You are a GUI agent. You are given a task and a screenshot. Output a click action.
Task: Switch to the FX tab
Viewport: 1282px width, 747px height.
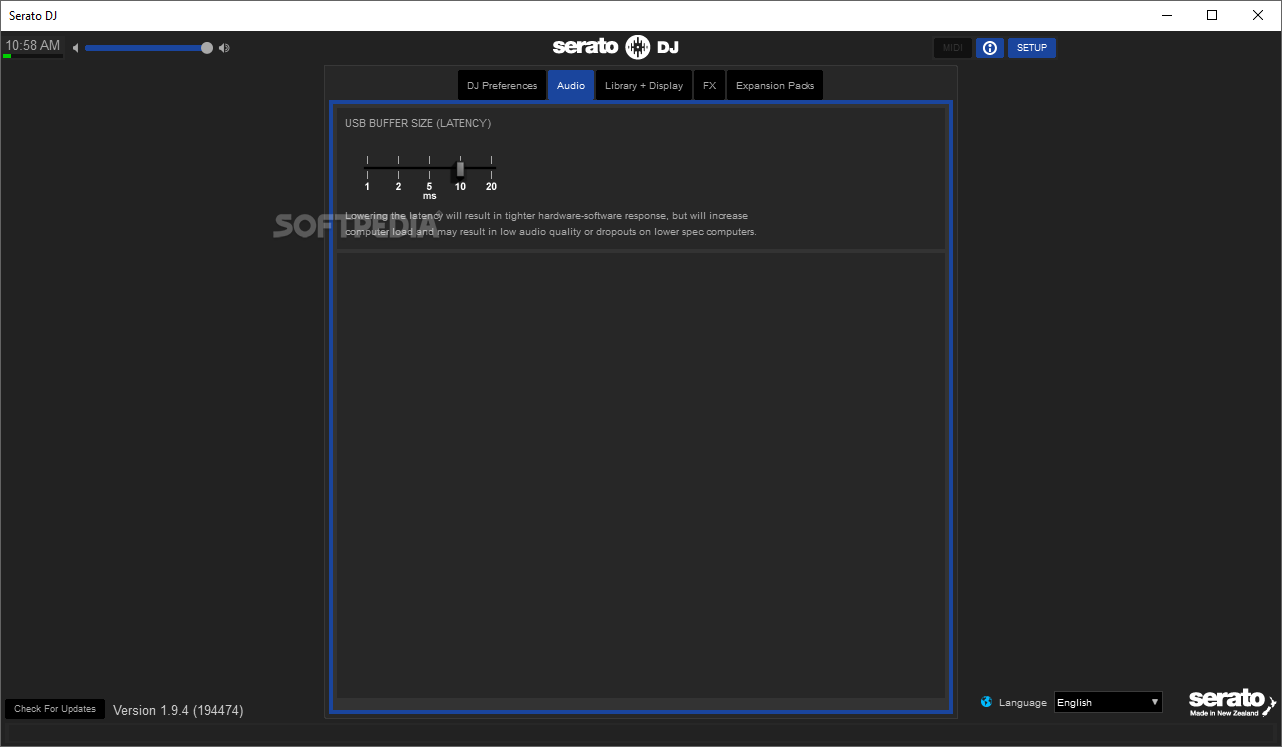tap(709, 86)
